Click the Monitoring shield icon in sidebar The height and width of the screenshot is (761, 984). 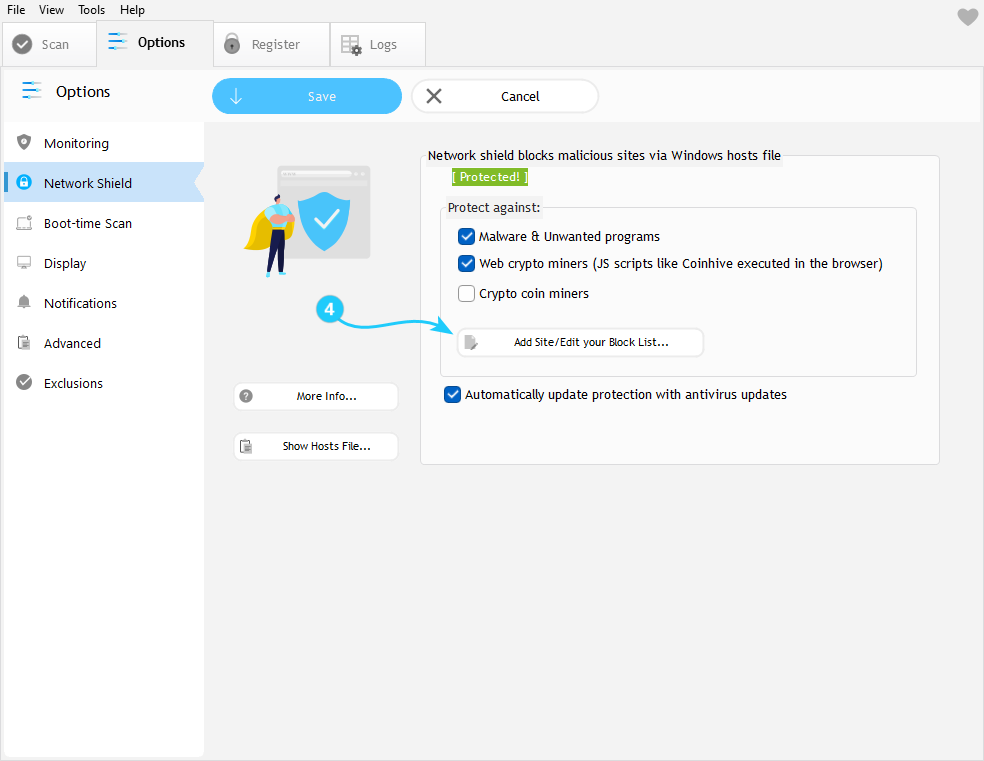pyautogui.click(x=24, y=143)
